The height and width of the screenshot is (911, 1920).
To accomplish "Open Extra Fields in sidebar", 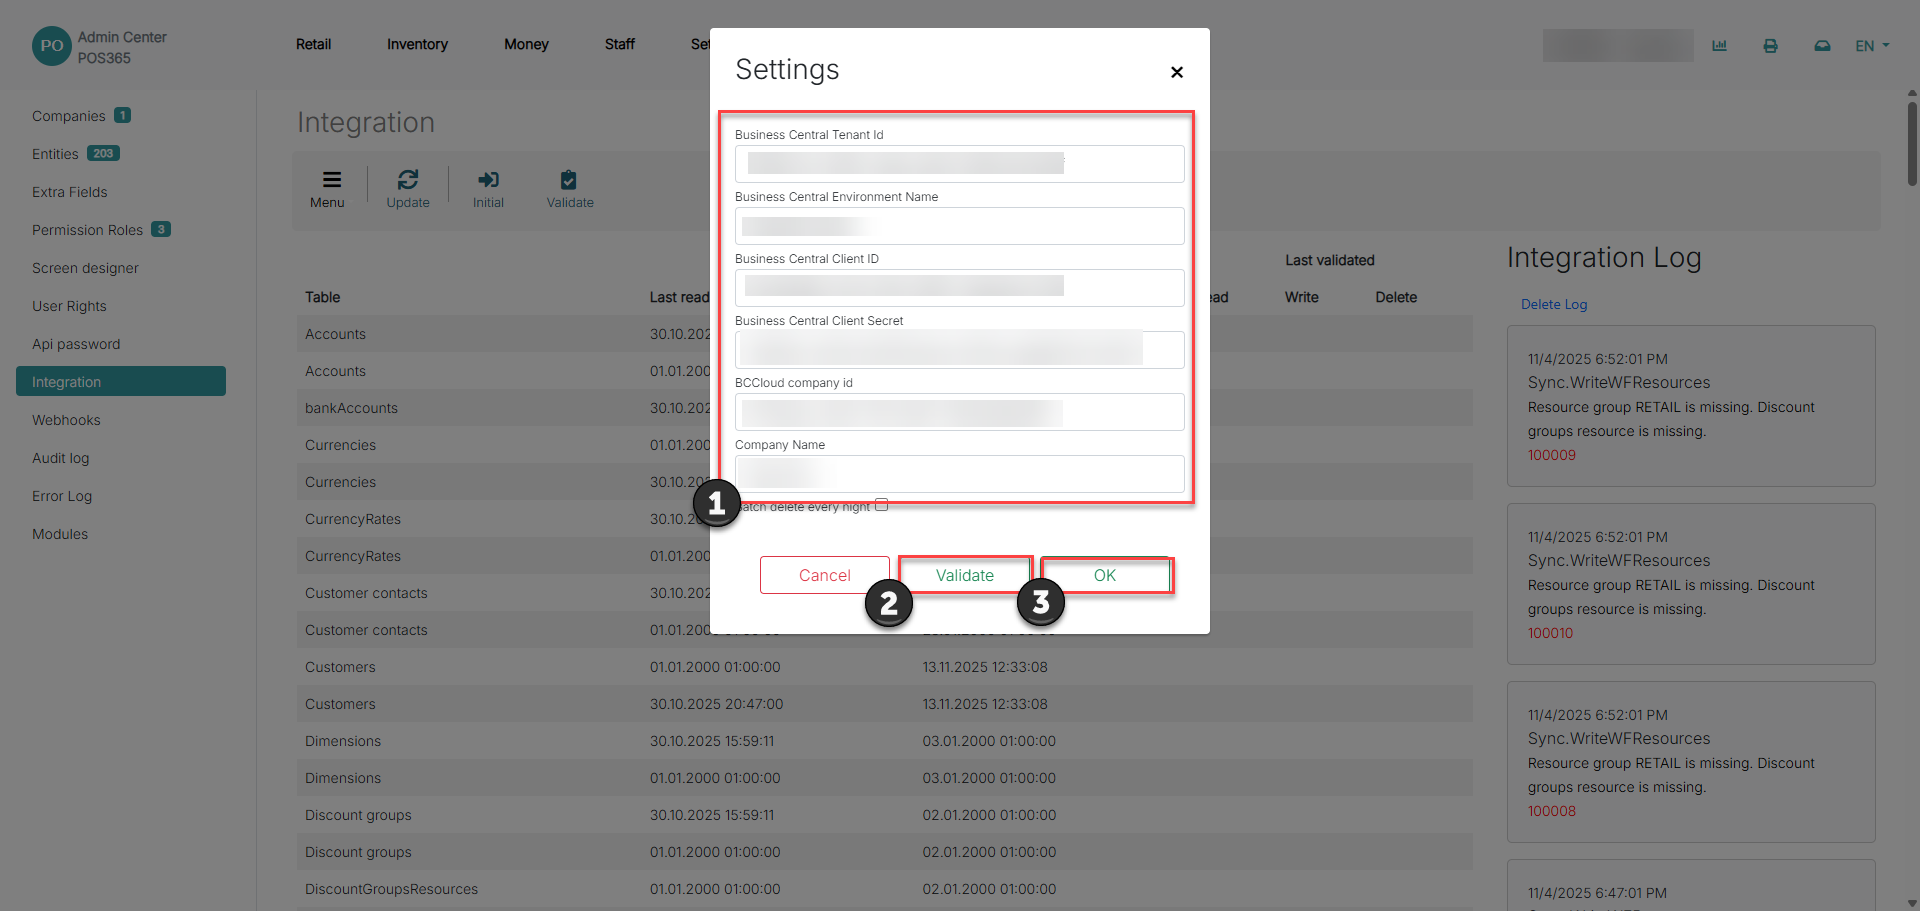I will click(x=69, y=192).
